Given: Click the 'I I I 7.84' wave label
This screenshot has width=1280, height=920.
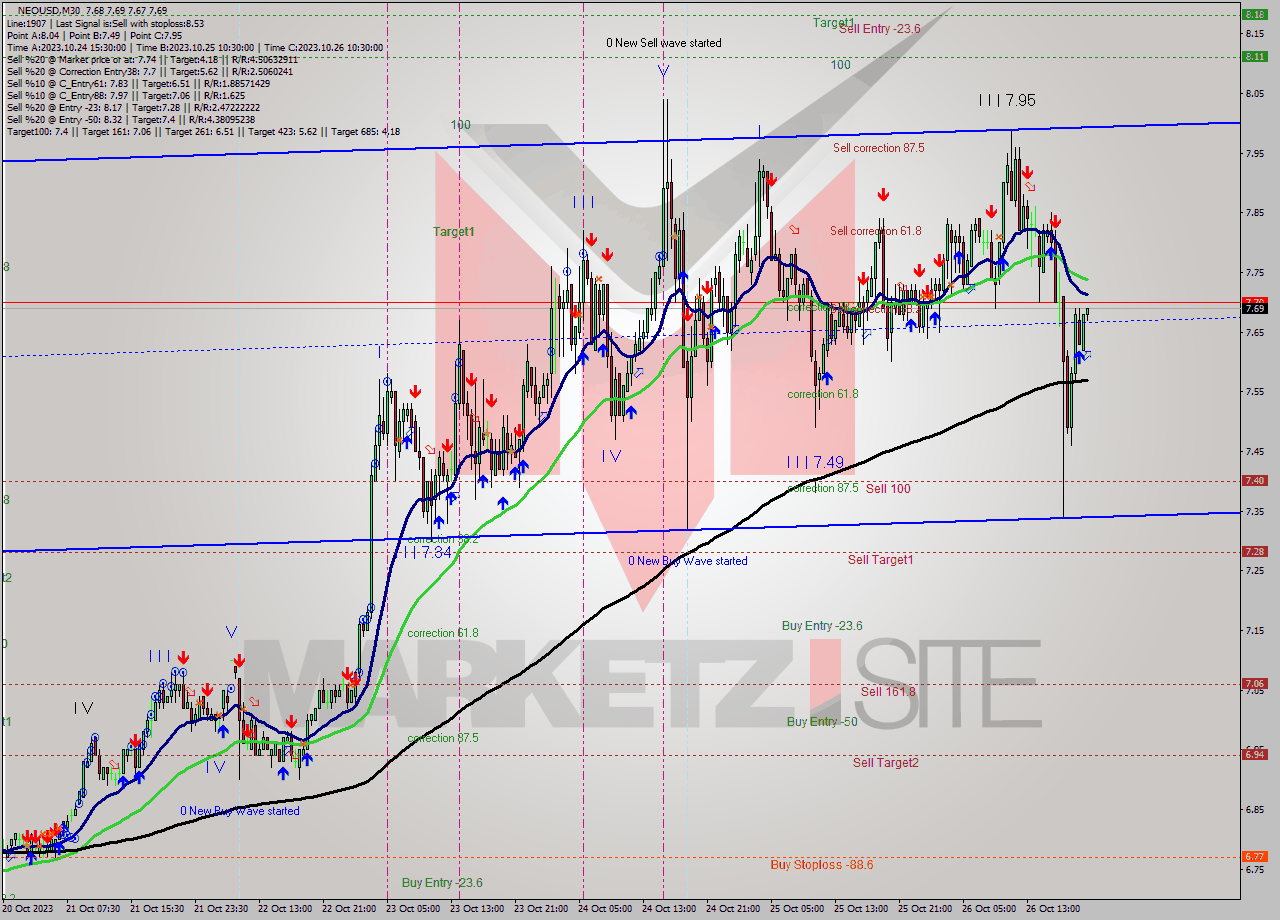Looking at the screenshot, I should pos(427,551).
